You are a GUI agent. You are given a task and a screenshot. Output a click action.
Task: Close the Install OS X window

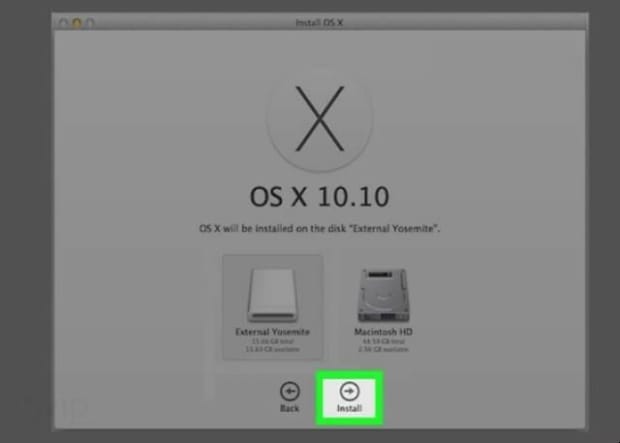63,22
